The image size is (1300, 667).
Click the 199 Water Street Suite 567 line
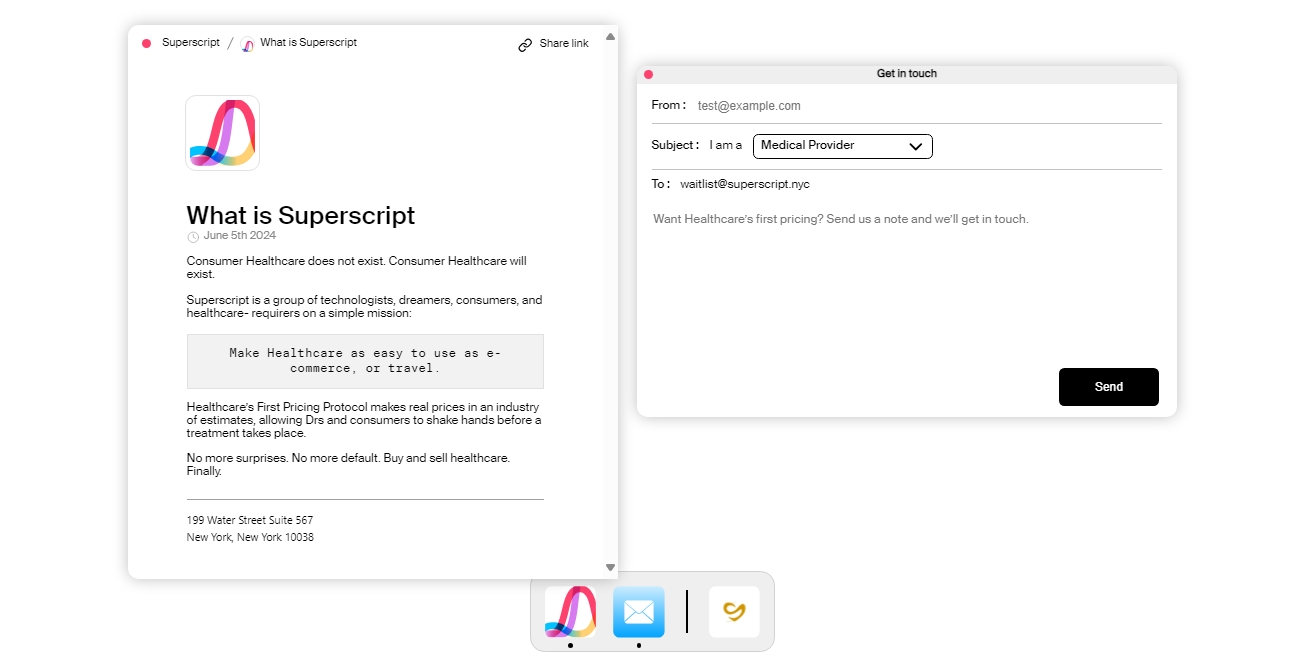point(250,521)
